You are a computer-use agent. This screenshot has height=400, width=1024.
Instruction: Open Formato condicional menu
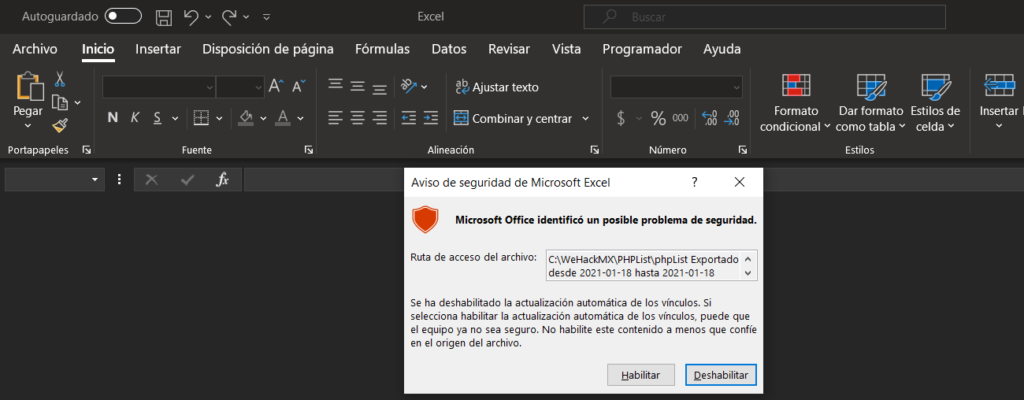795,101
